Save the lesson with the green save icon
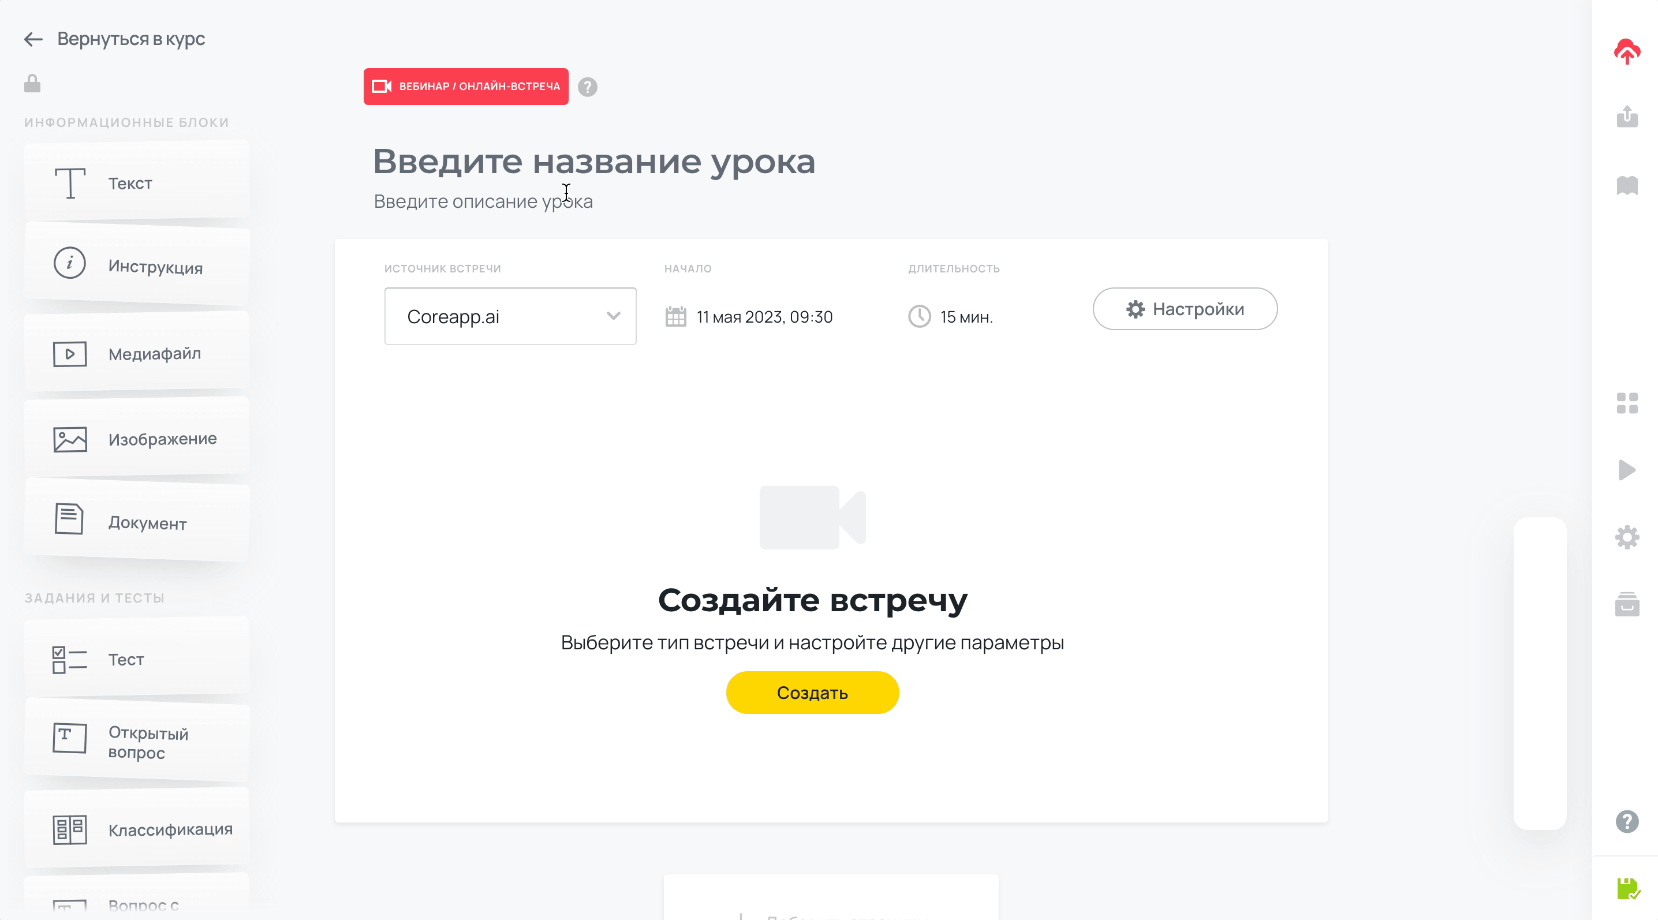The width and height of the screenshot is (1658, 920). click(x=1627, y=886)
